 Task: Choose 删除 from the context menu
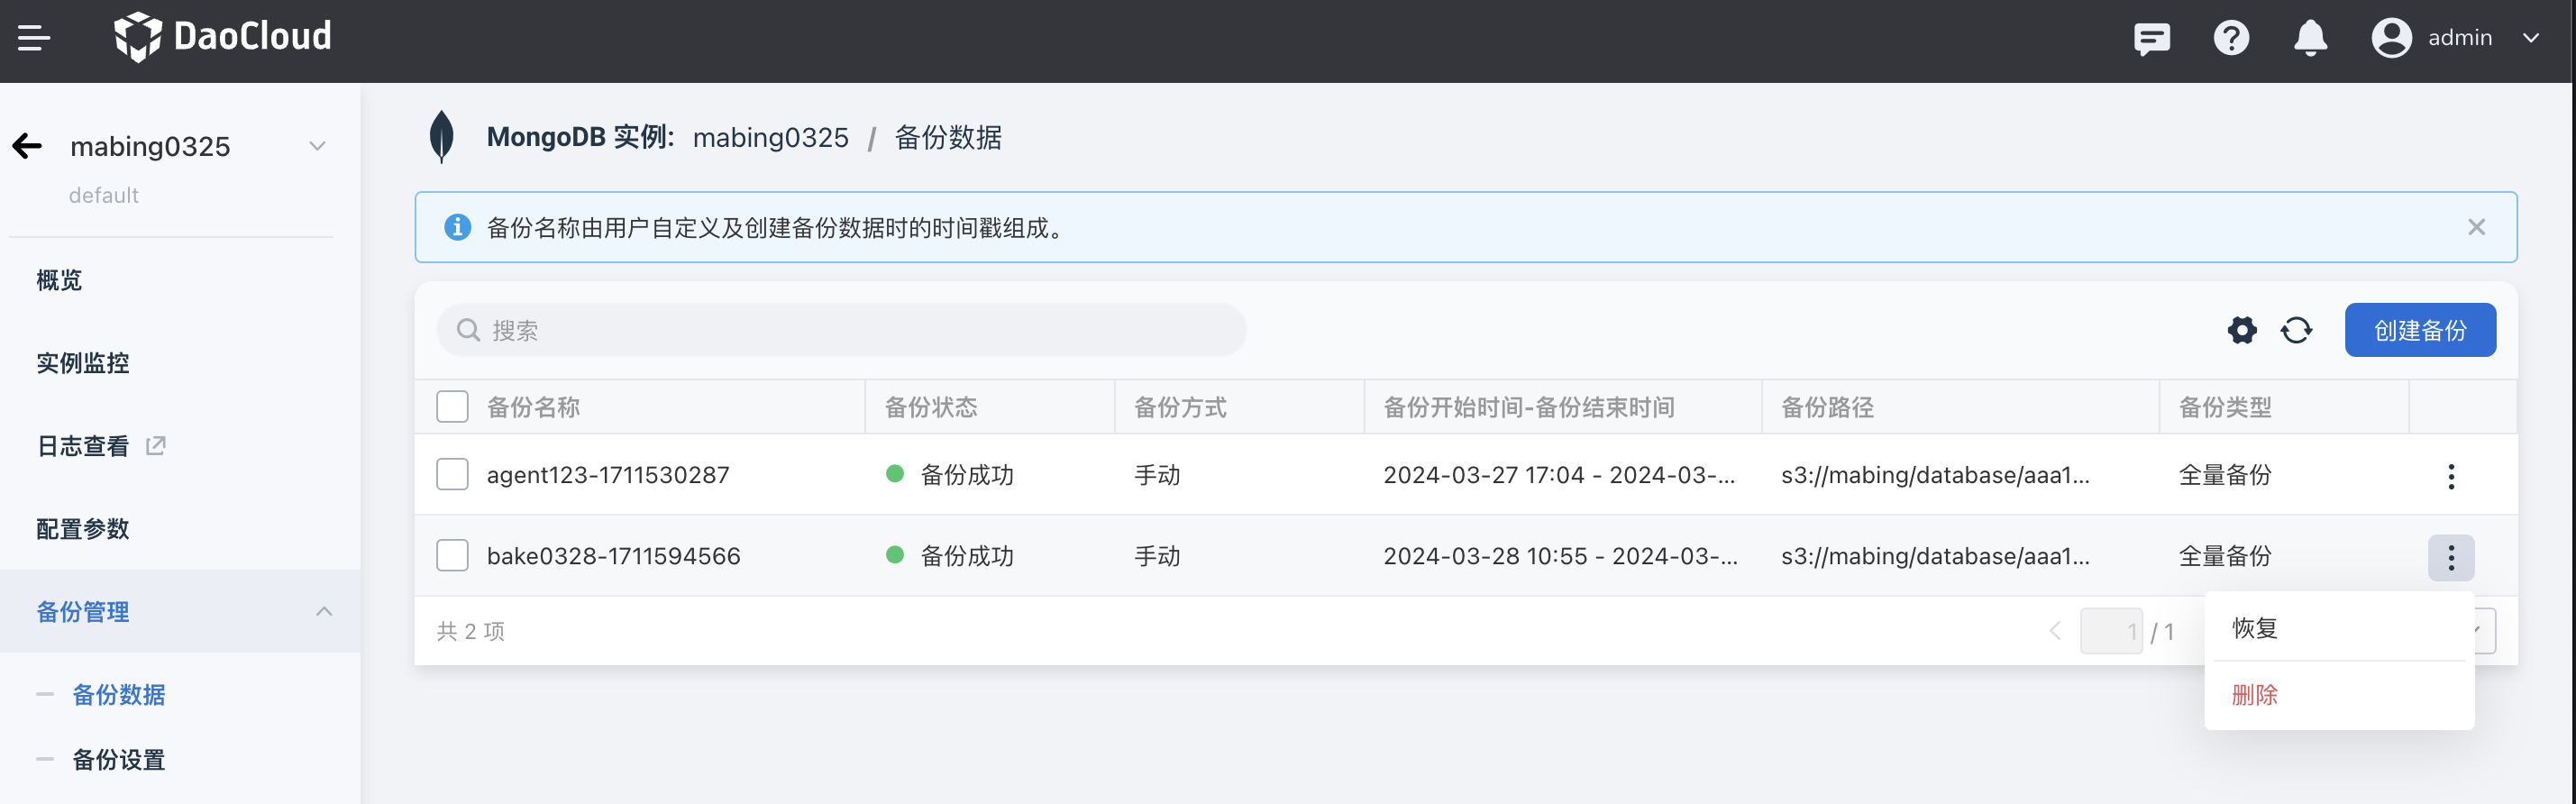coord(2254,695)
